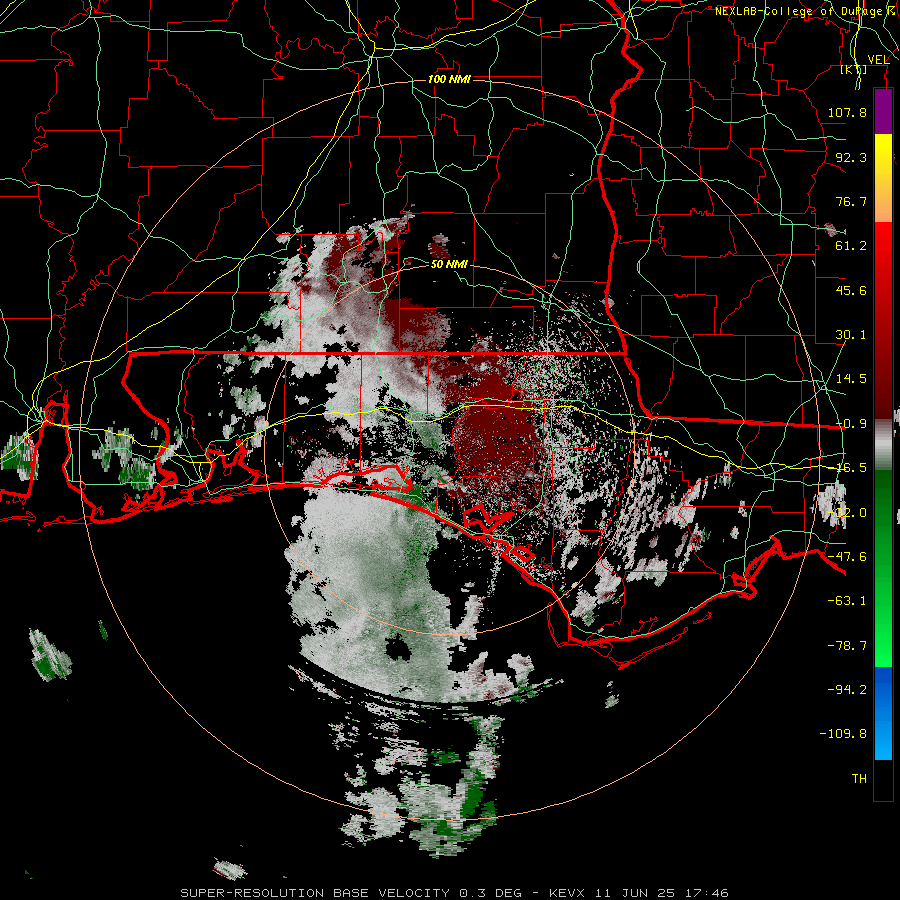
Task: Click the VEL legend title
Action: 878,60
